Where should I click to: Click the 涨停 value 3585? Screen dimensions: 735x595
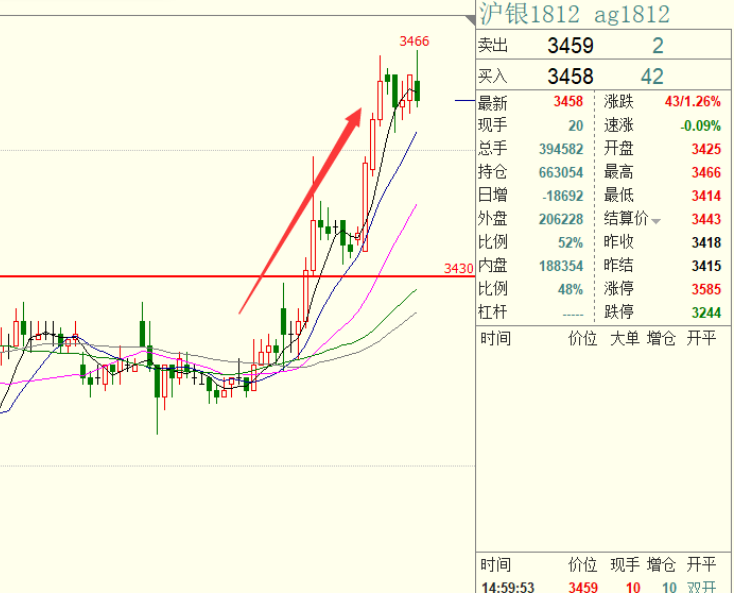(706, 289)
